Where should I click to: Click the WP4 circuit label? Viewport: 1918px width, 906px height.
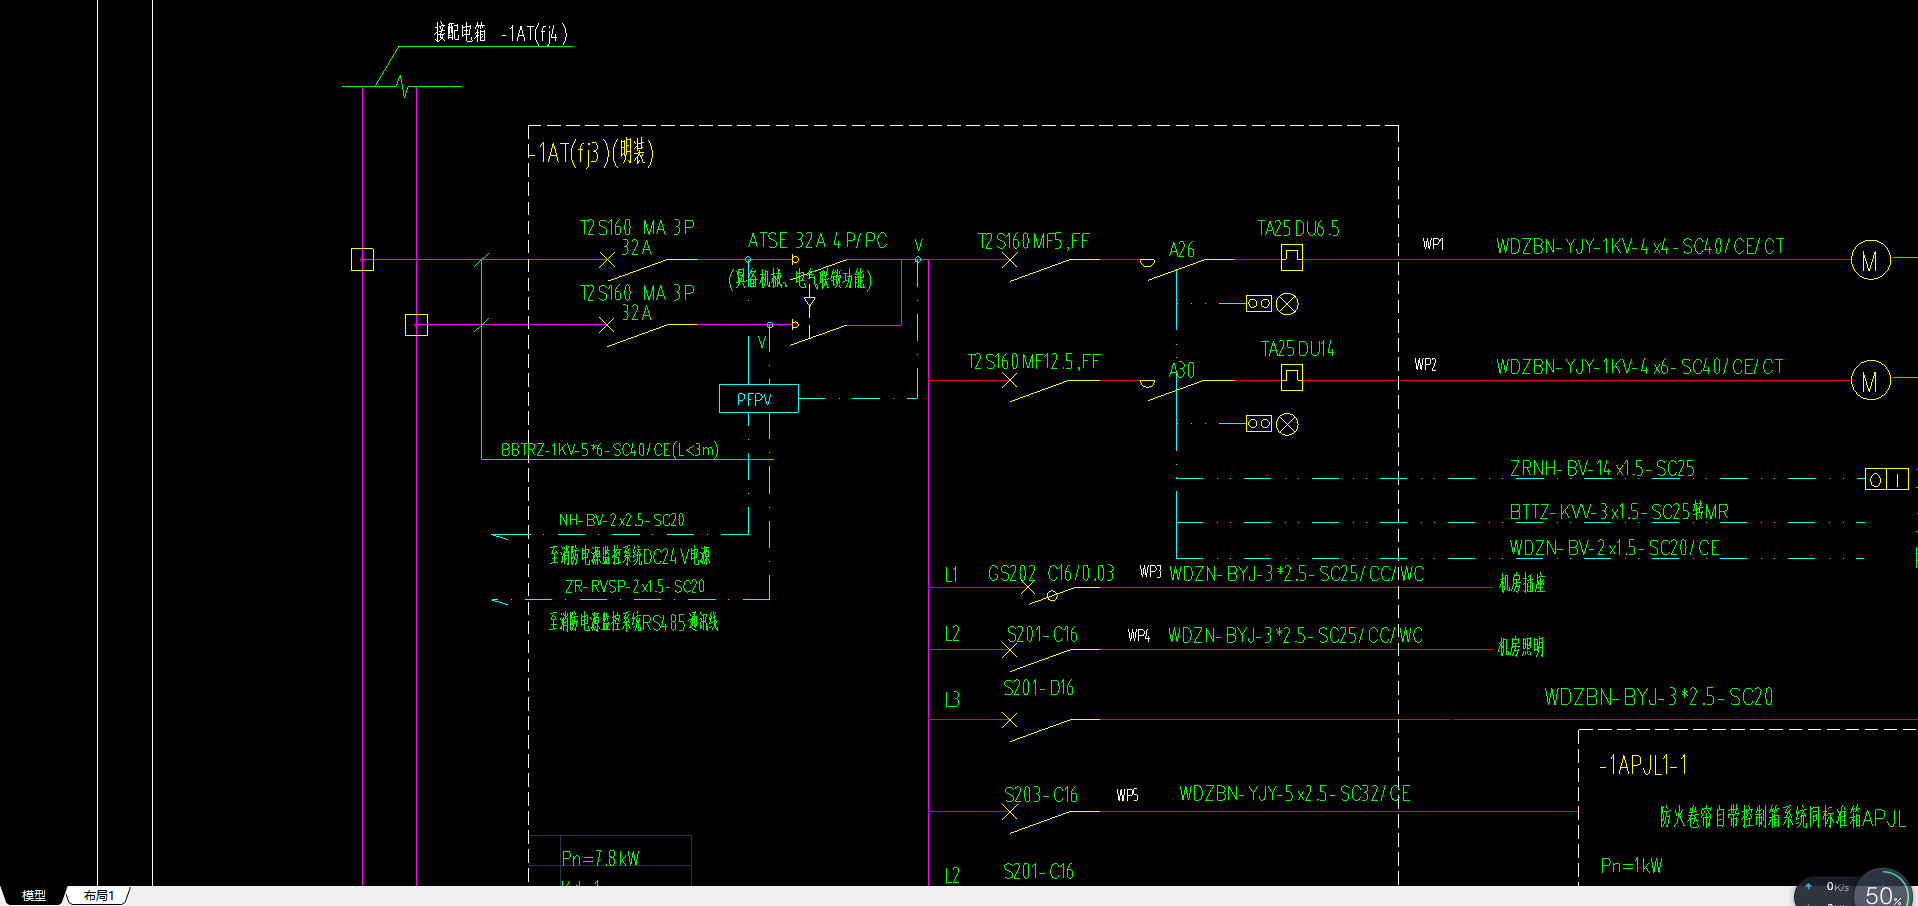1139,635
